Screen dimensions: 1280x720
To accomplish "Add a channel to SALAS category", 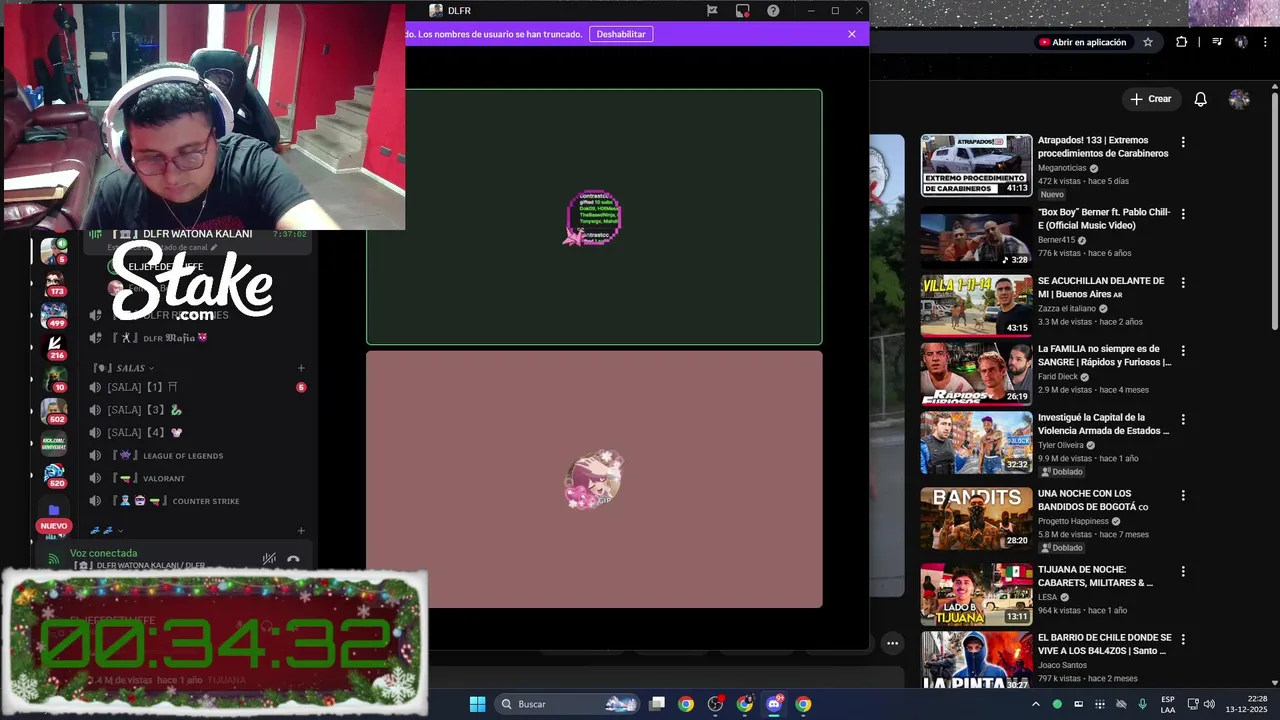I will click(x=301, y=368).
